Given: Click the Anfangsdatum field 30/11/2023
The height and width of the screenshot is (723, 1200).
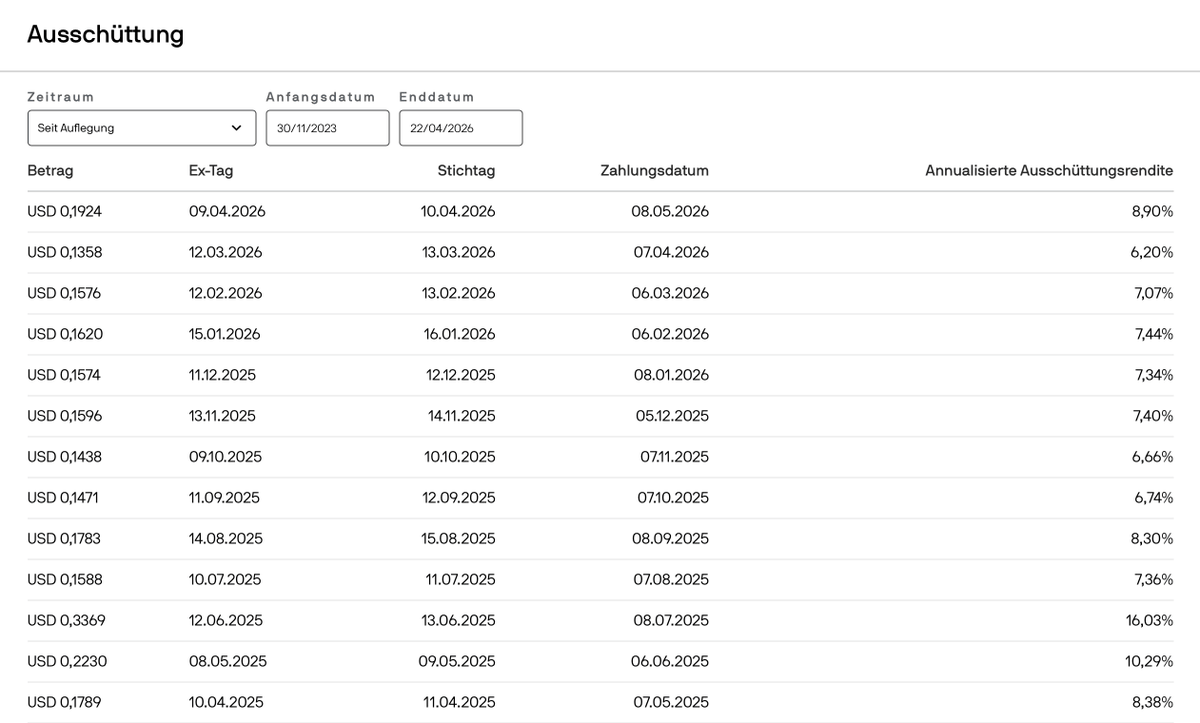Looking at the screenshot, I should (328, 128).
